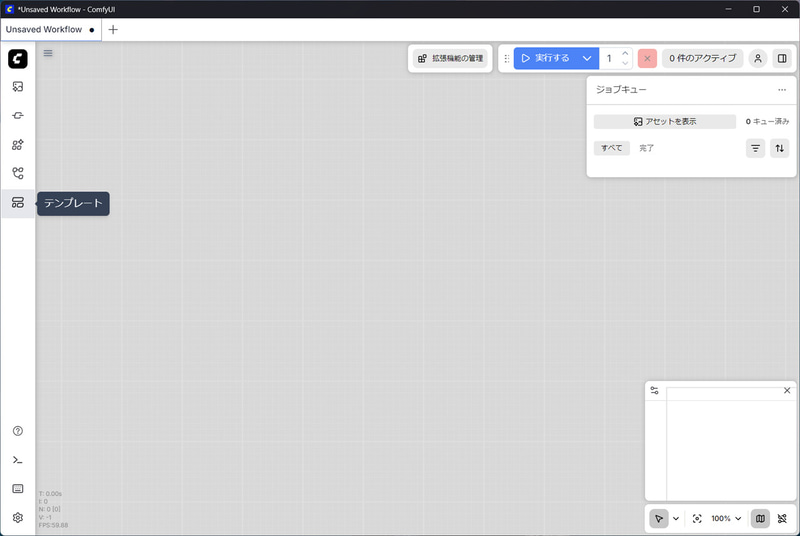Screen dimensions: 800x536
Task: Click the fit view icon
Action: tap(697, 519)
